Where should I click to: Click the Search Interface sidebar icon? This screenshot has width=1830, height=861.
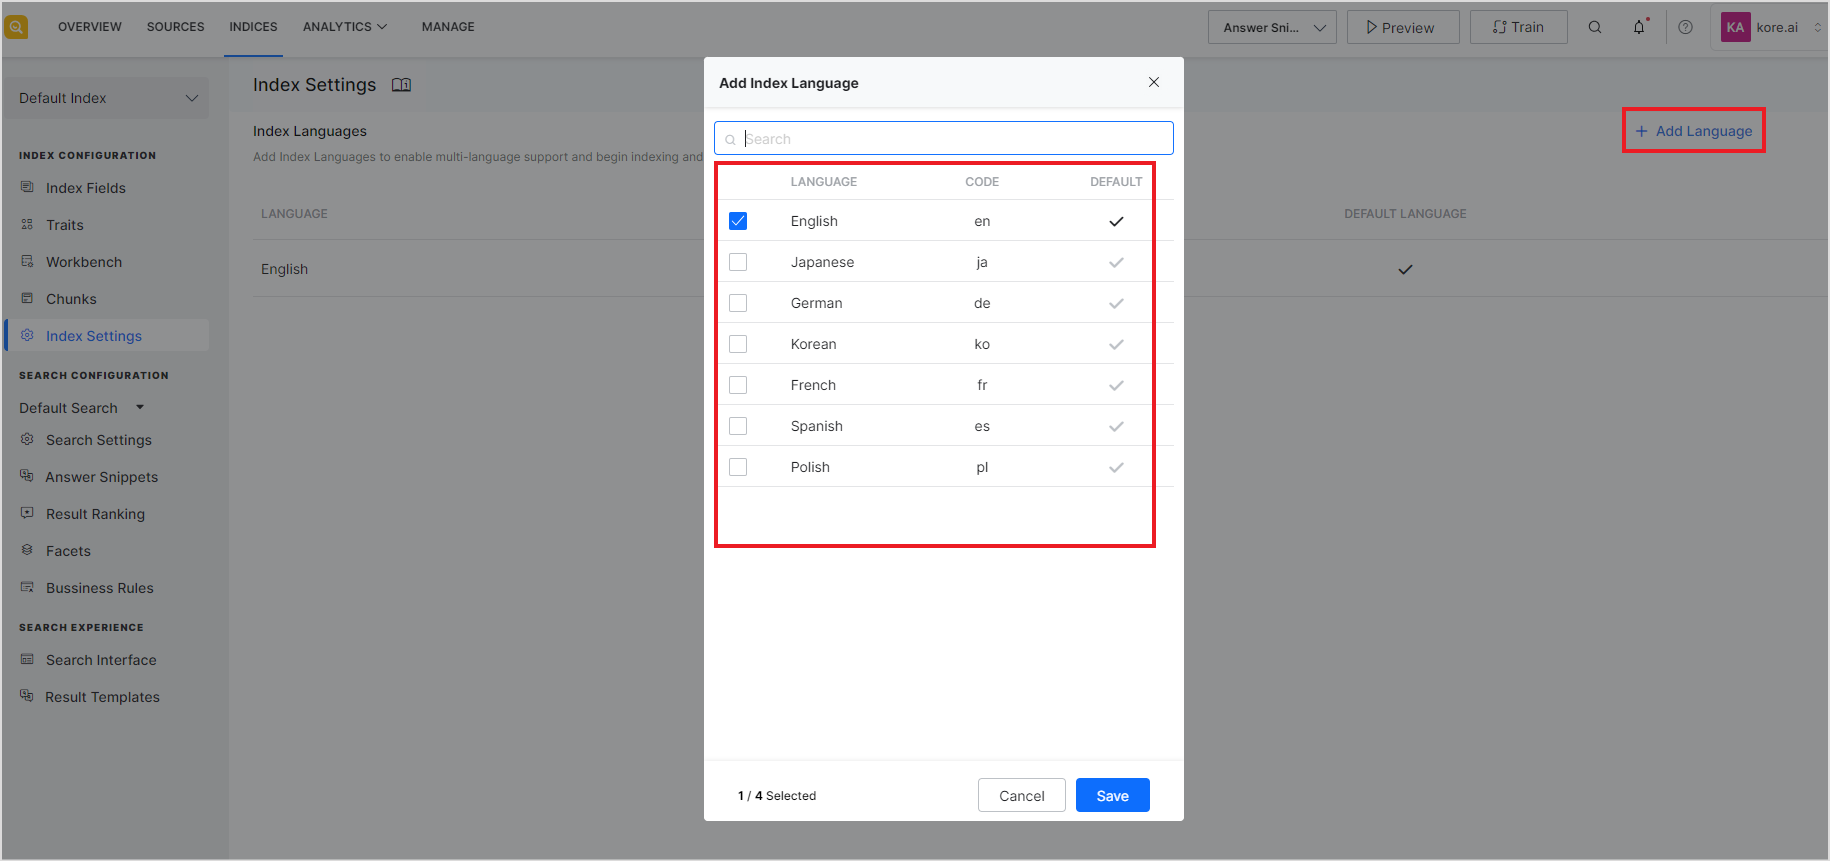(27, 659)
